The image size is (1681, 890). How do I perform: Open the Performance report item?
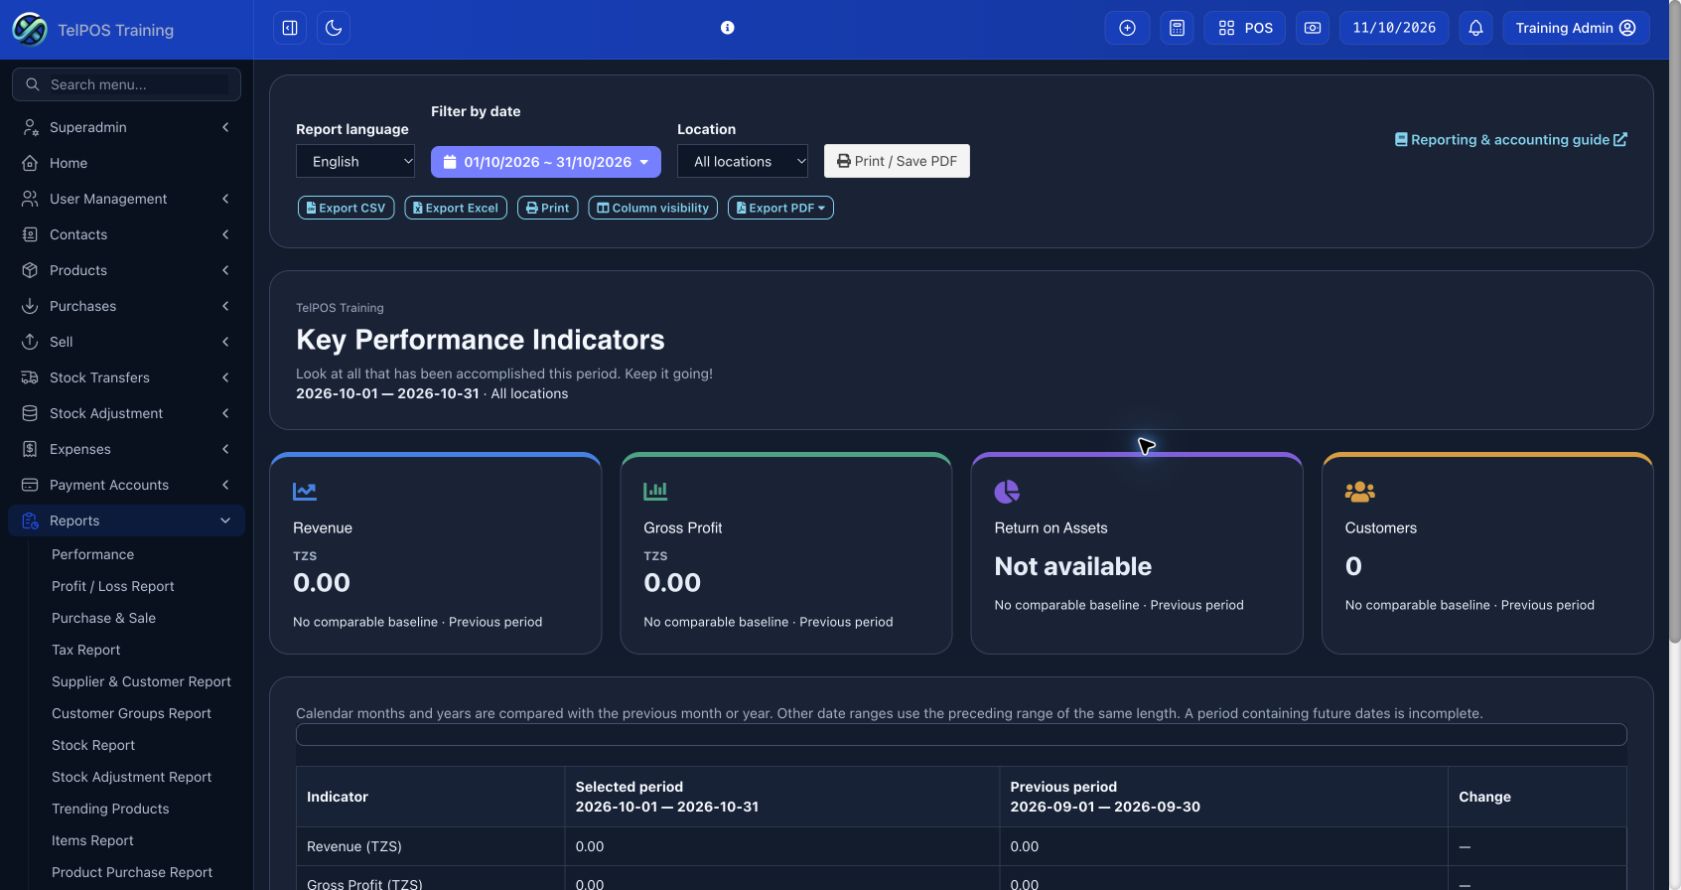[93, 554]
